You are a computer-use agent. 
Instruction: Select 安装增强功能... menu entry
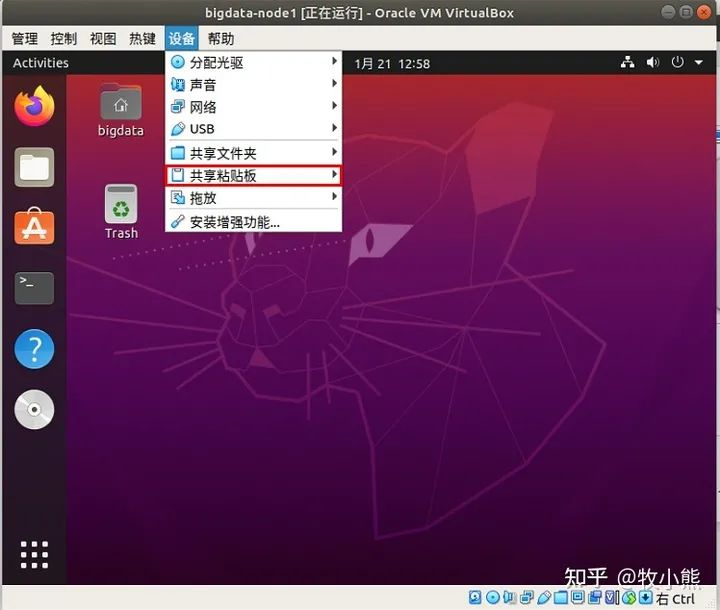click(254, 222)
